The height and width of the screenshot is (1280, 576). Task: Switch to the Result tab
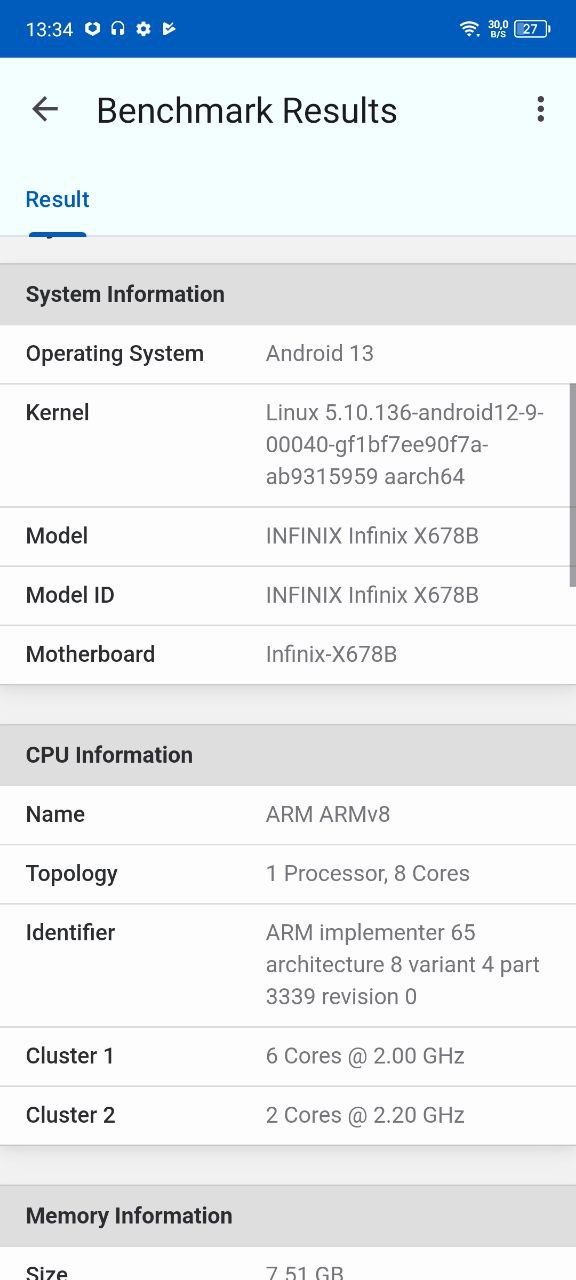point(57,199)
